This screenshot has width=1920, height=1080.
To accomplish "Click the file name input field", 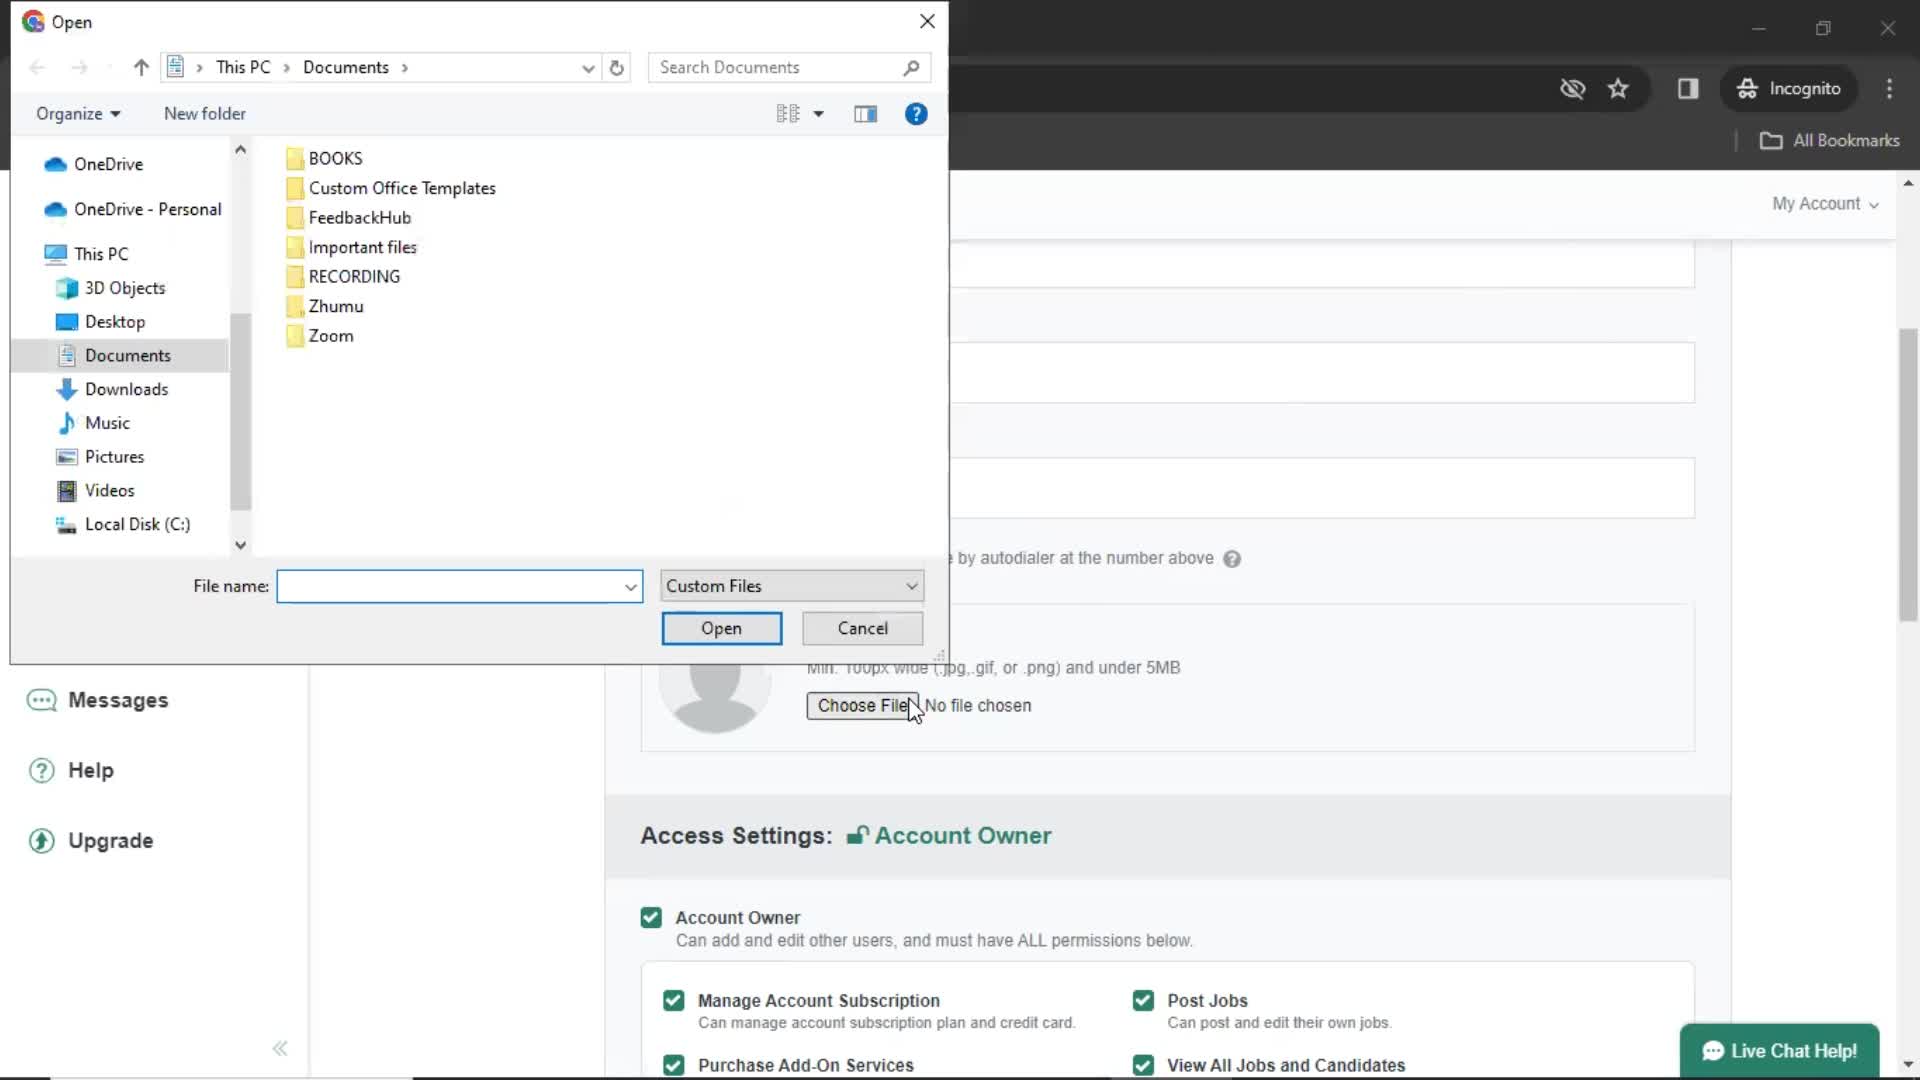I will click(456, 585).
